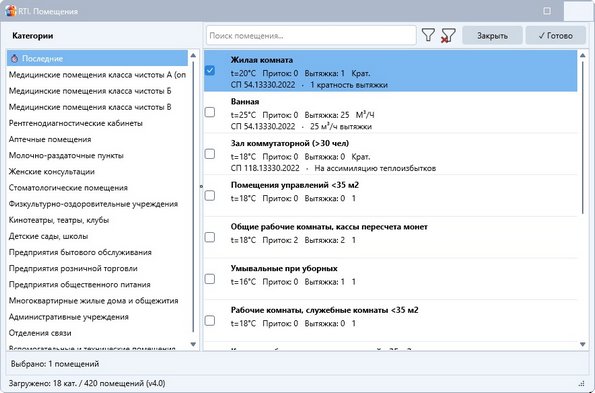This screenshot has height=393, width=595.
Task: Click Помещения управлений <35 м2 title
Action: [295, 185]
